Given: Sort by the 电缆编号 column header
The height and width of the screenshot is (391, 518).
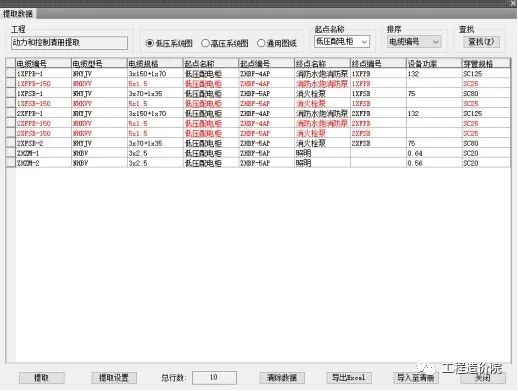Looking at the screenshot, I should coord(43,63).
